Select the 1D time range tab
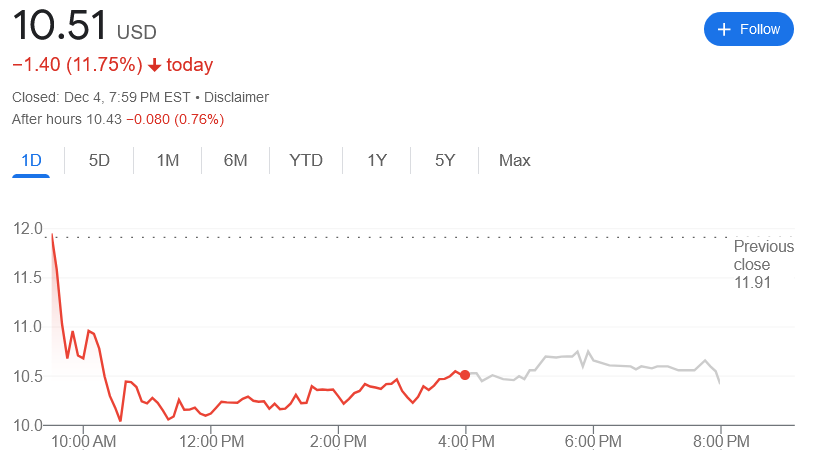This screenshot has height=457, width=816. [31, 160]
